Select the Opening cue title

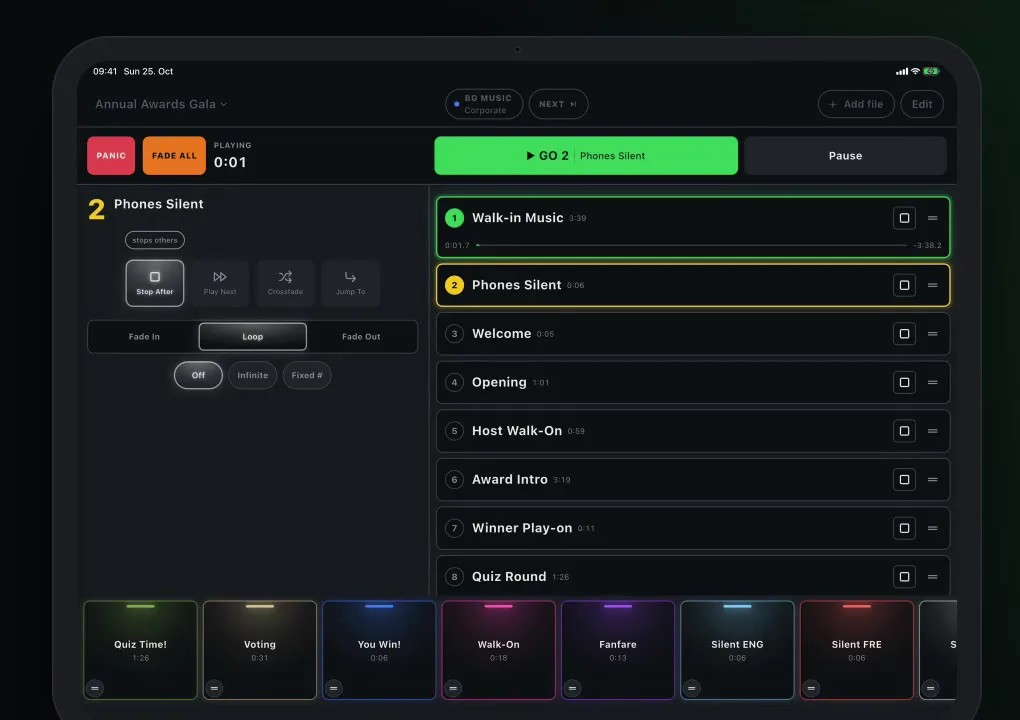(499, 382)
